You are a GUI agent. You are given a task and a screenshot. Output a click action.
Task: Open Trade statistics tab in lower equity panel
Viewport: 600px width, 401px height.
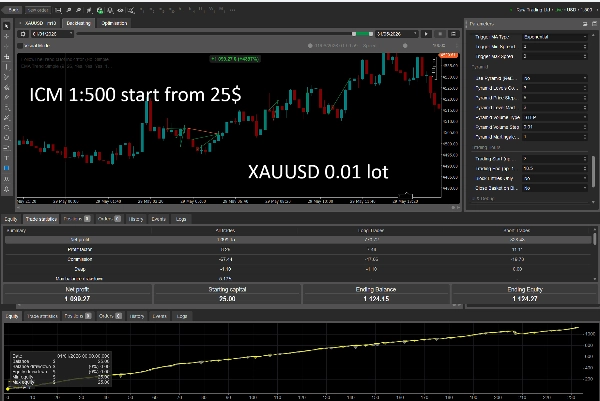(42, 316)
